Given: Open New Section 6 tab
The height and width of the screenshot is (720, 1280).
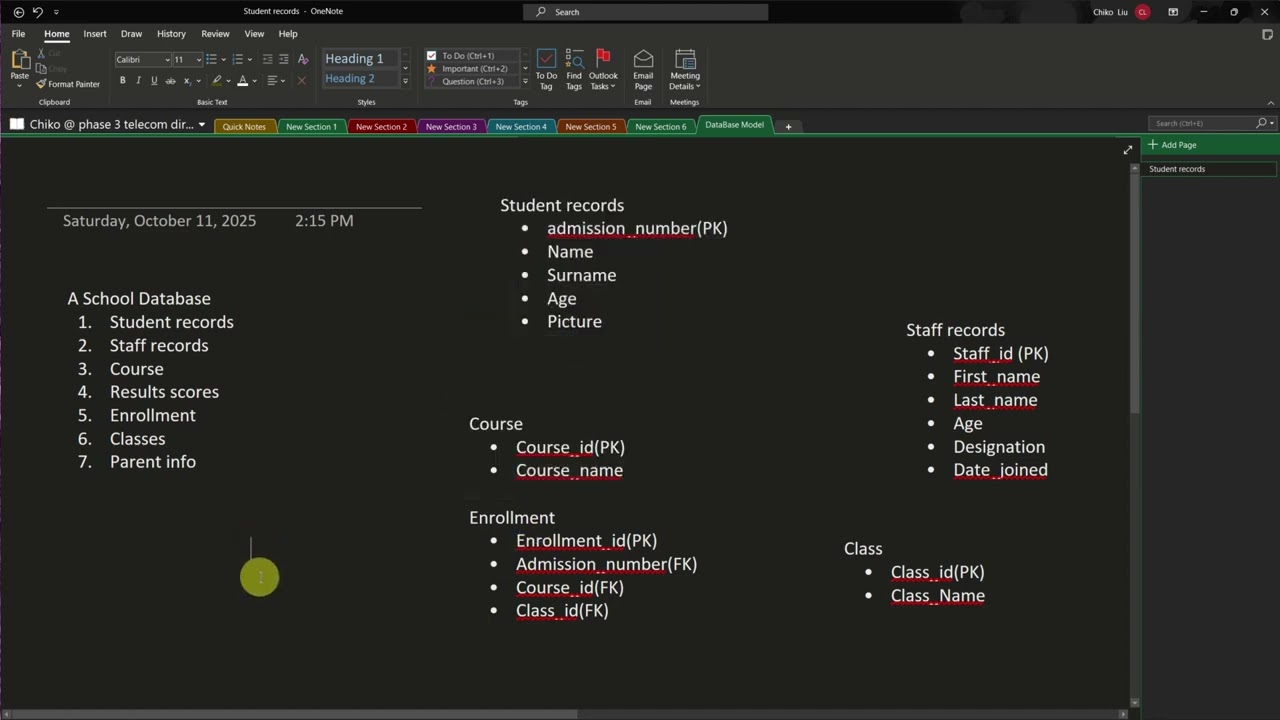Looking at the screenshot, I should point(661,127).
